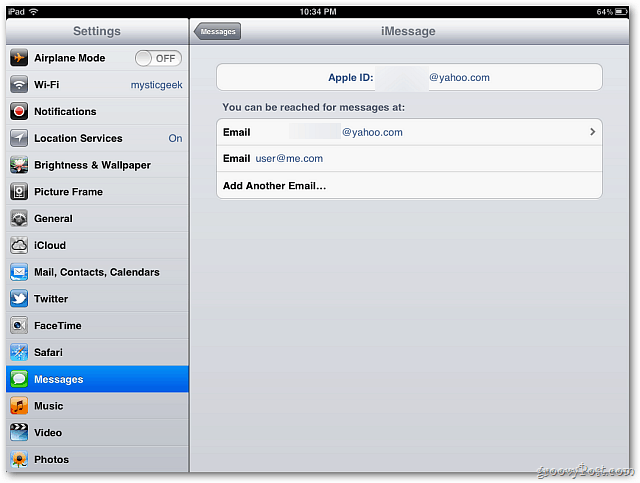Click the Settings sidebar header
The width and height of the screenshot is (640, 483).
click(x=97, y=31)
